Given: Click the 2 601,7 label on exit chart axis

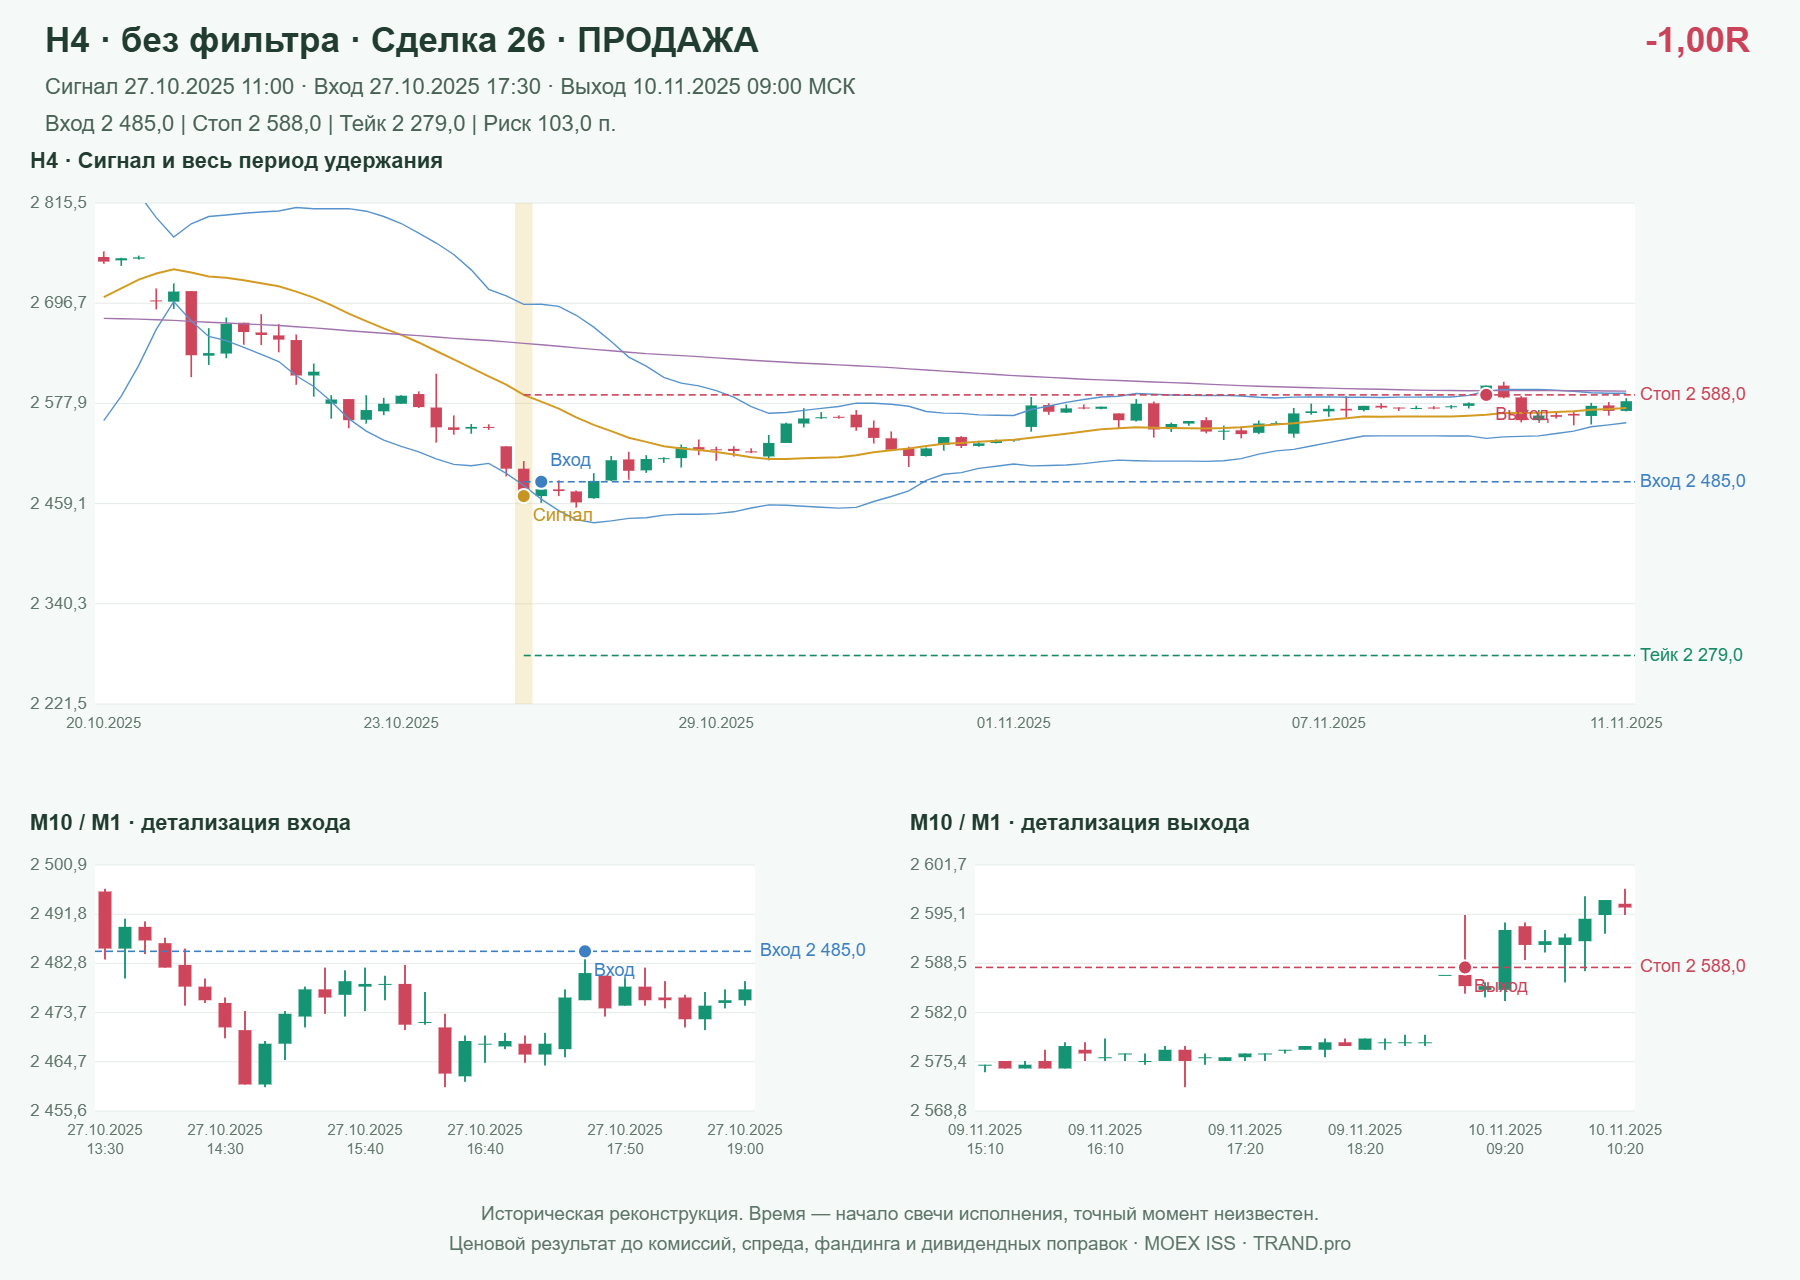Looking at the screenshot, I should (938, 865).
